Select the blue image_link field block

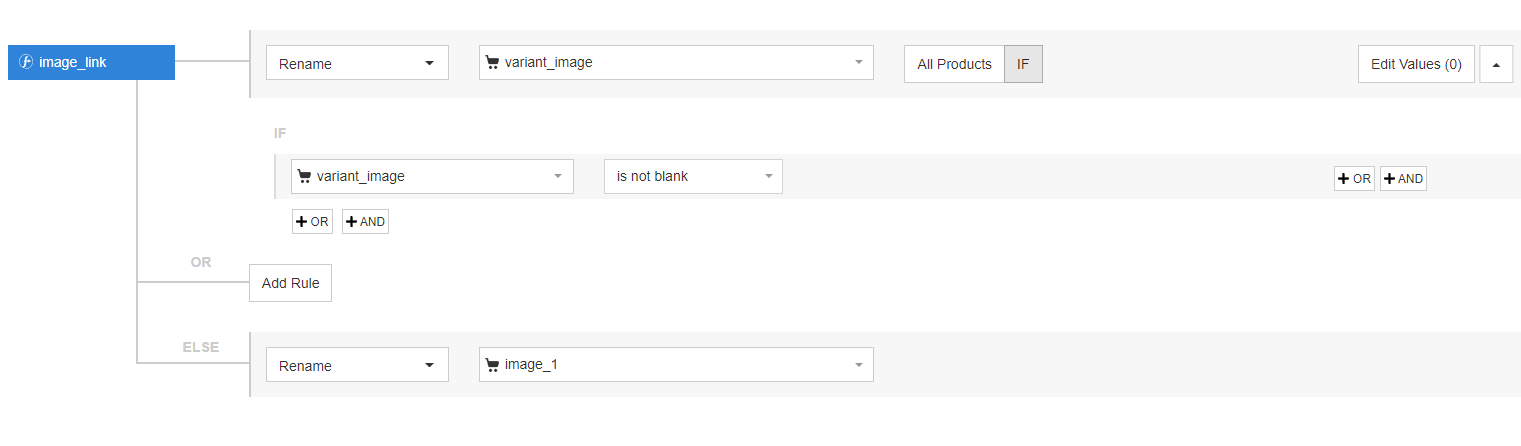91,62
